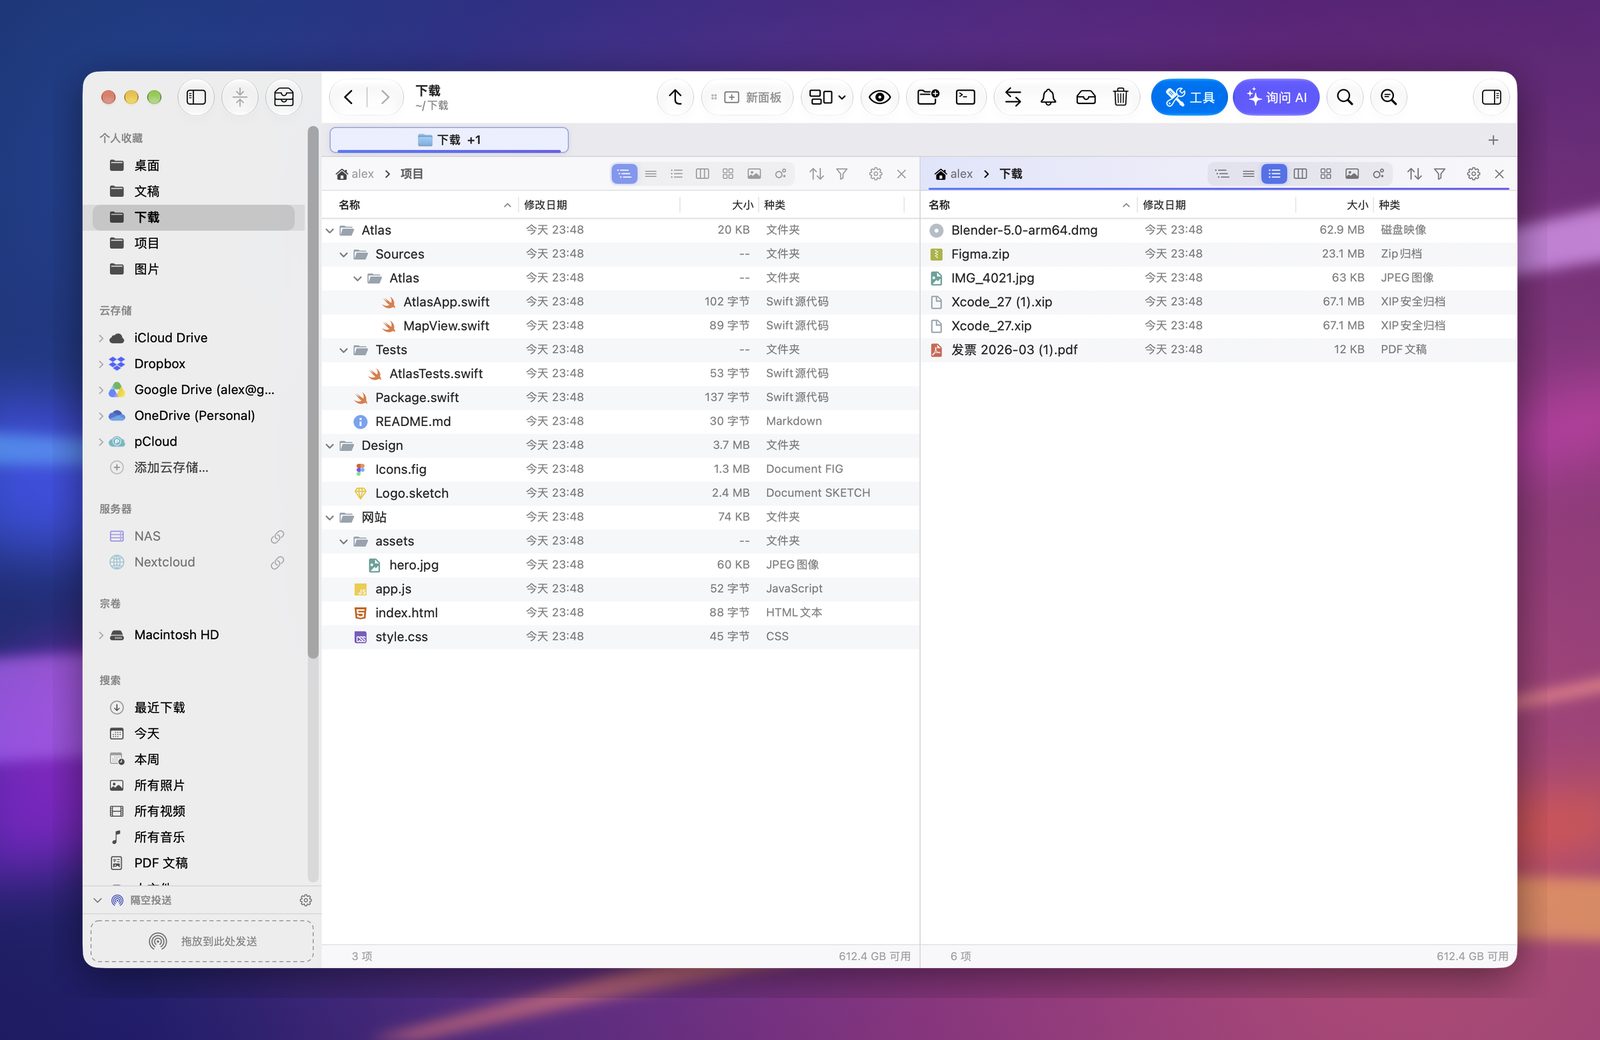This screenshot has height=1040, width=1600.
Task: Open sort options in the 下载 pane
Action: pyautogui.click(x=1414, y=174)
